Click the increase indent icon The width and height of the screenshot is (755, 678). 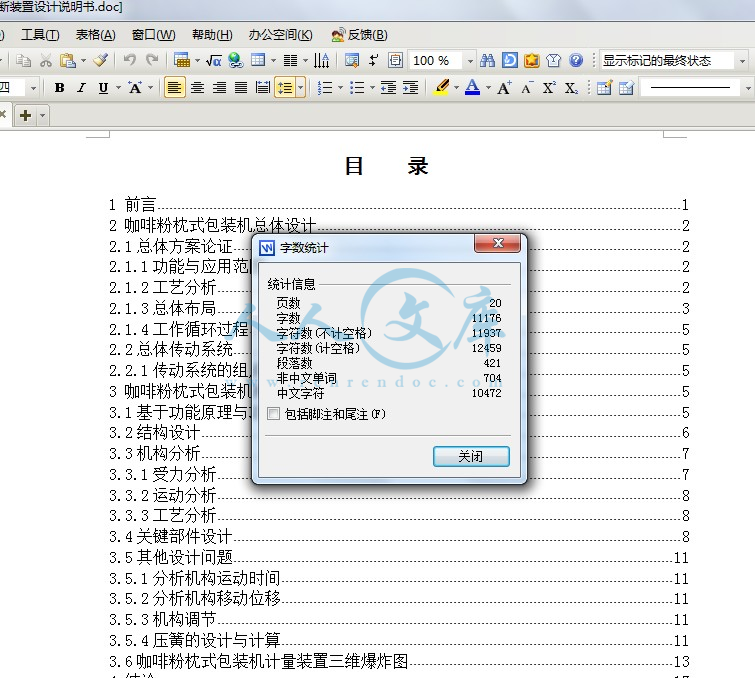(x=410, y=88)
